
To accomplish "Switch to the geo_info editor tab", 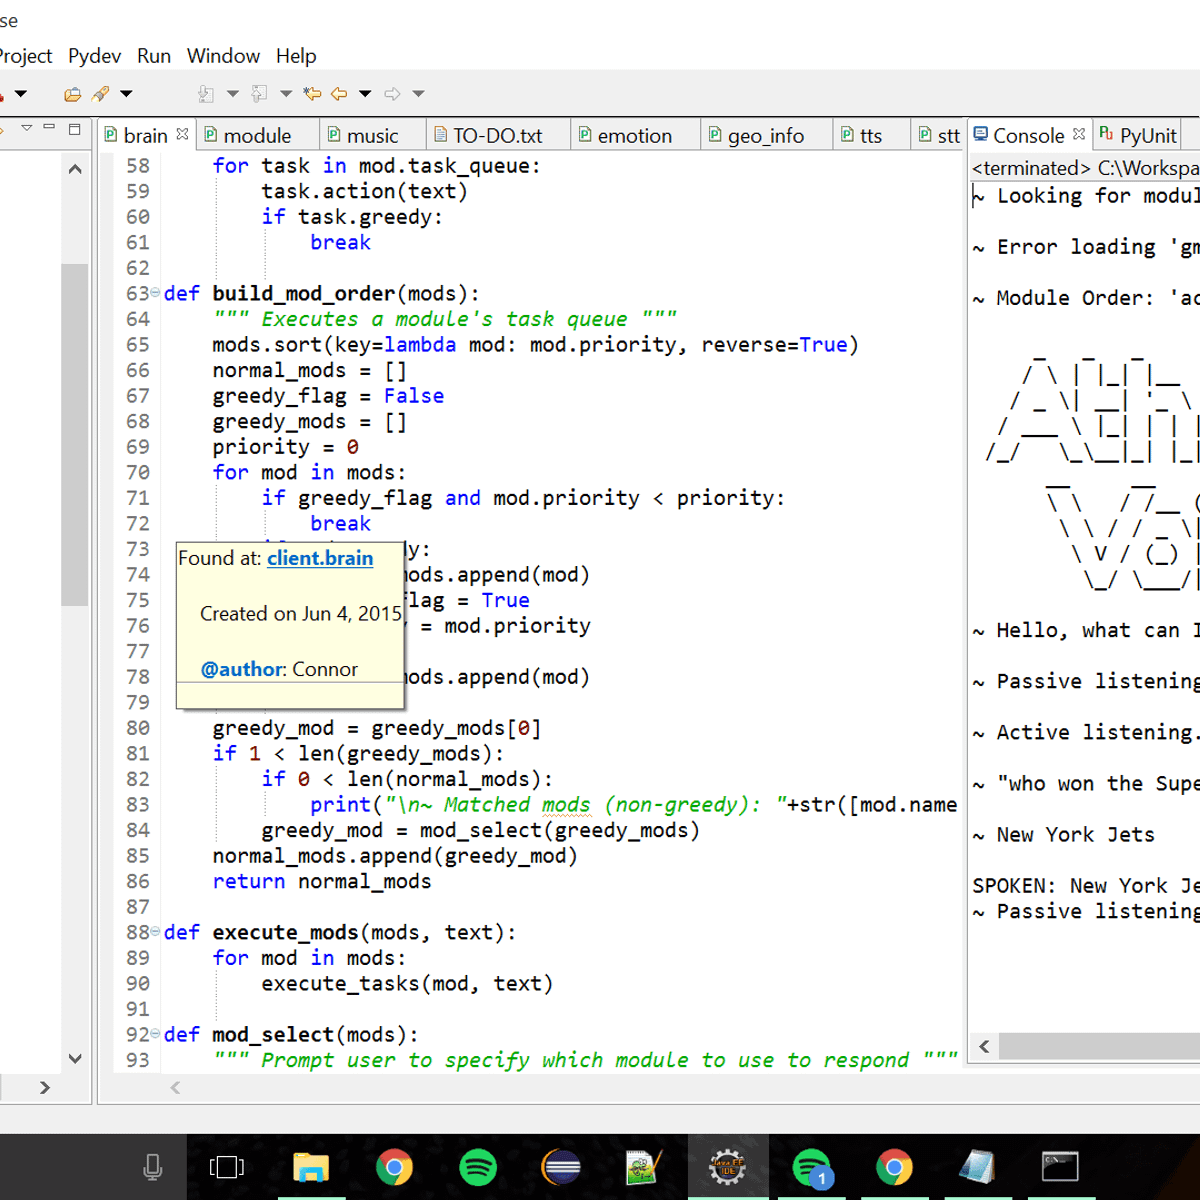I will tap(765, 135).
